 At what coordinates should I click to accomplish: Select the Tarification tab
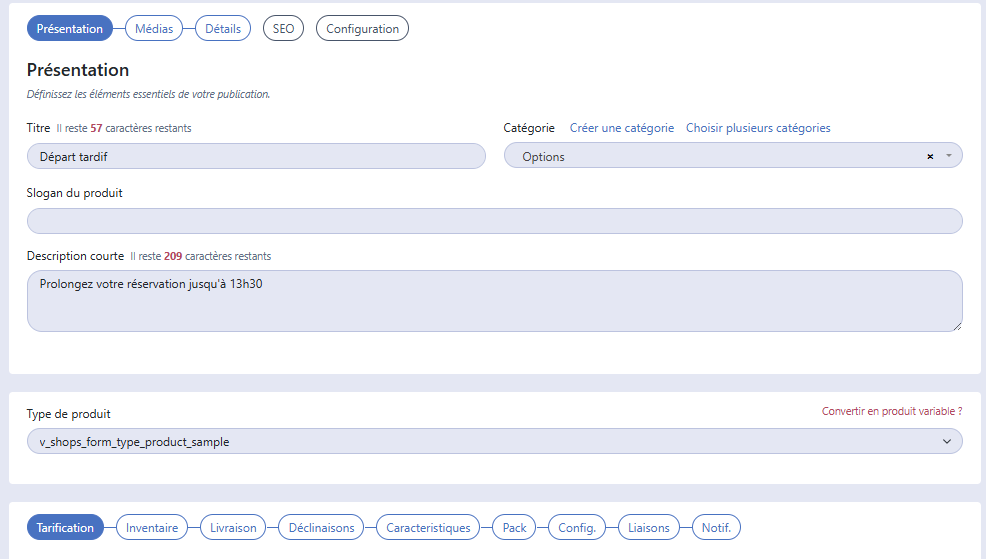(65, 528)
